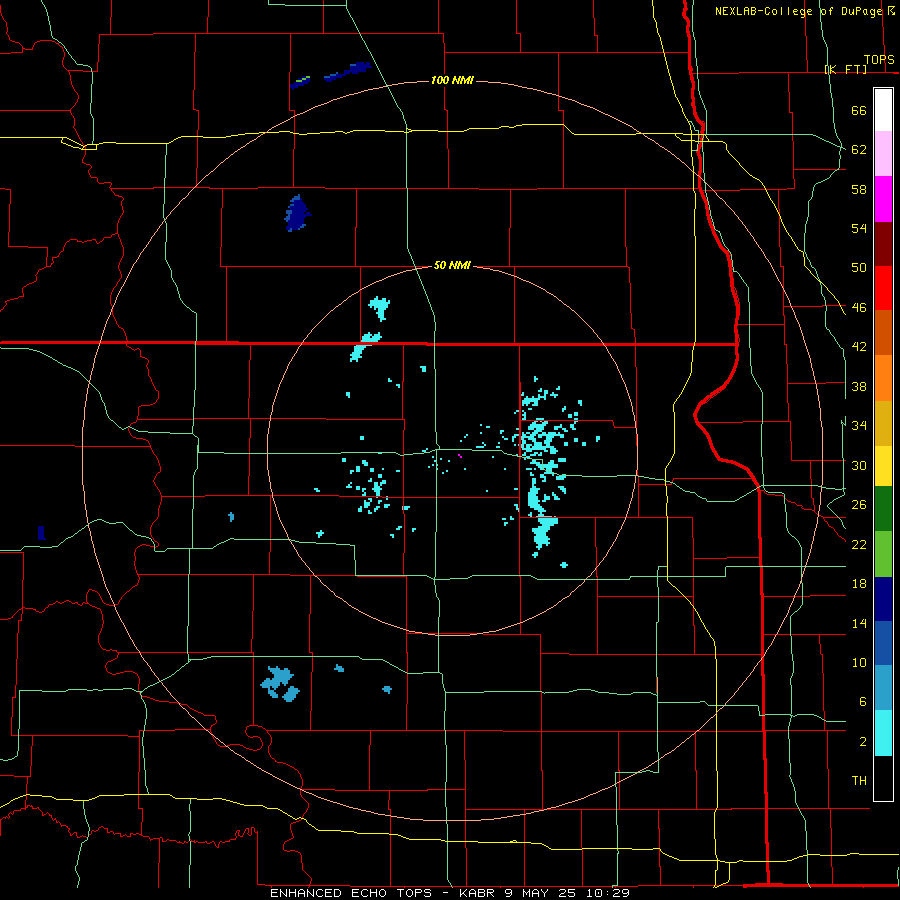This screenshot has height=900, width=900.
Task: Click the "54" legend value
Action: (859, 228)
